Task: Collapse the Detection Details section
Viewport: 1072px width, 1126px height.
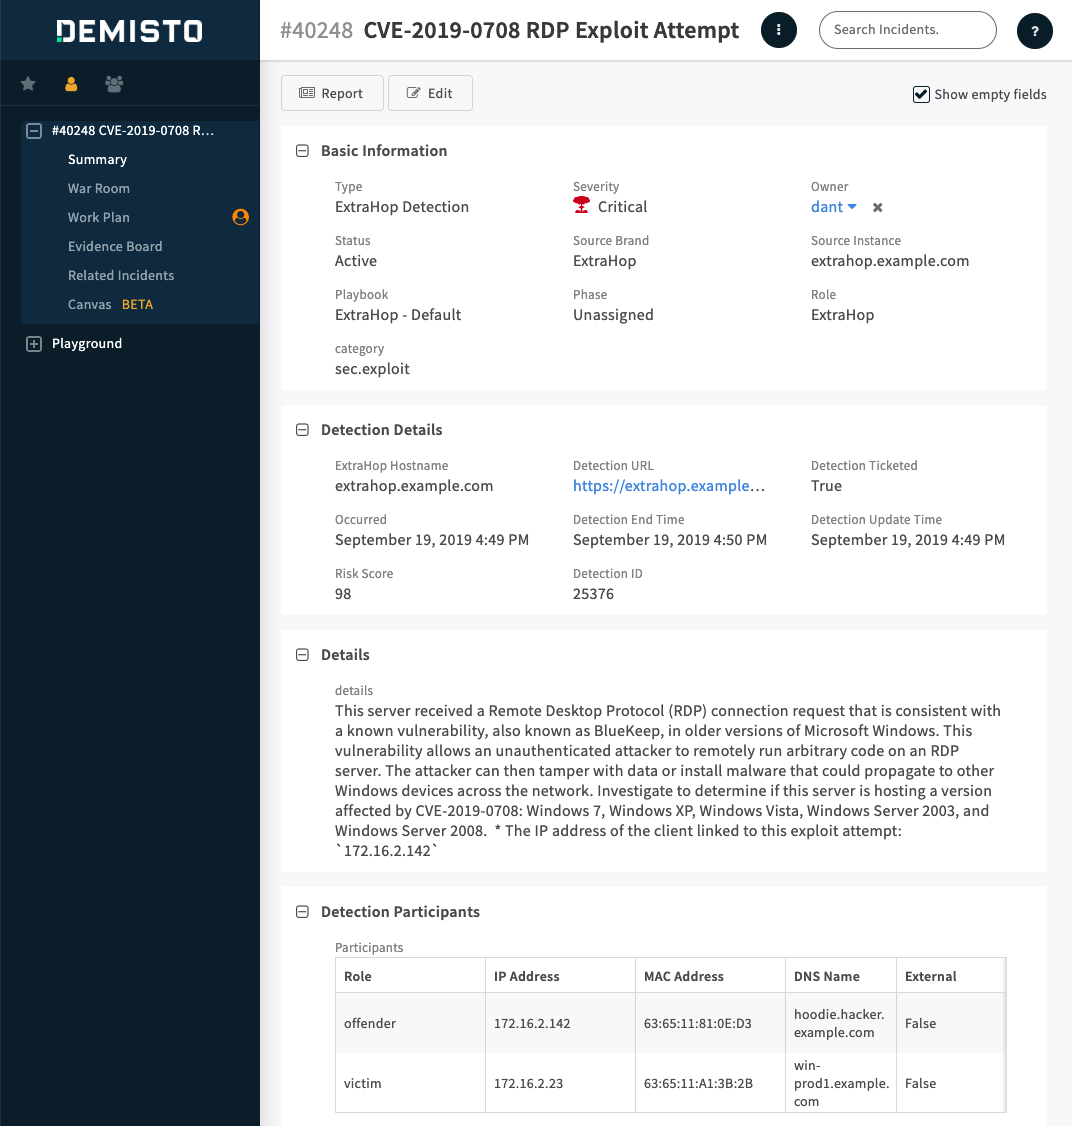Action: point(302,429)
